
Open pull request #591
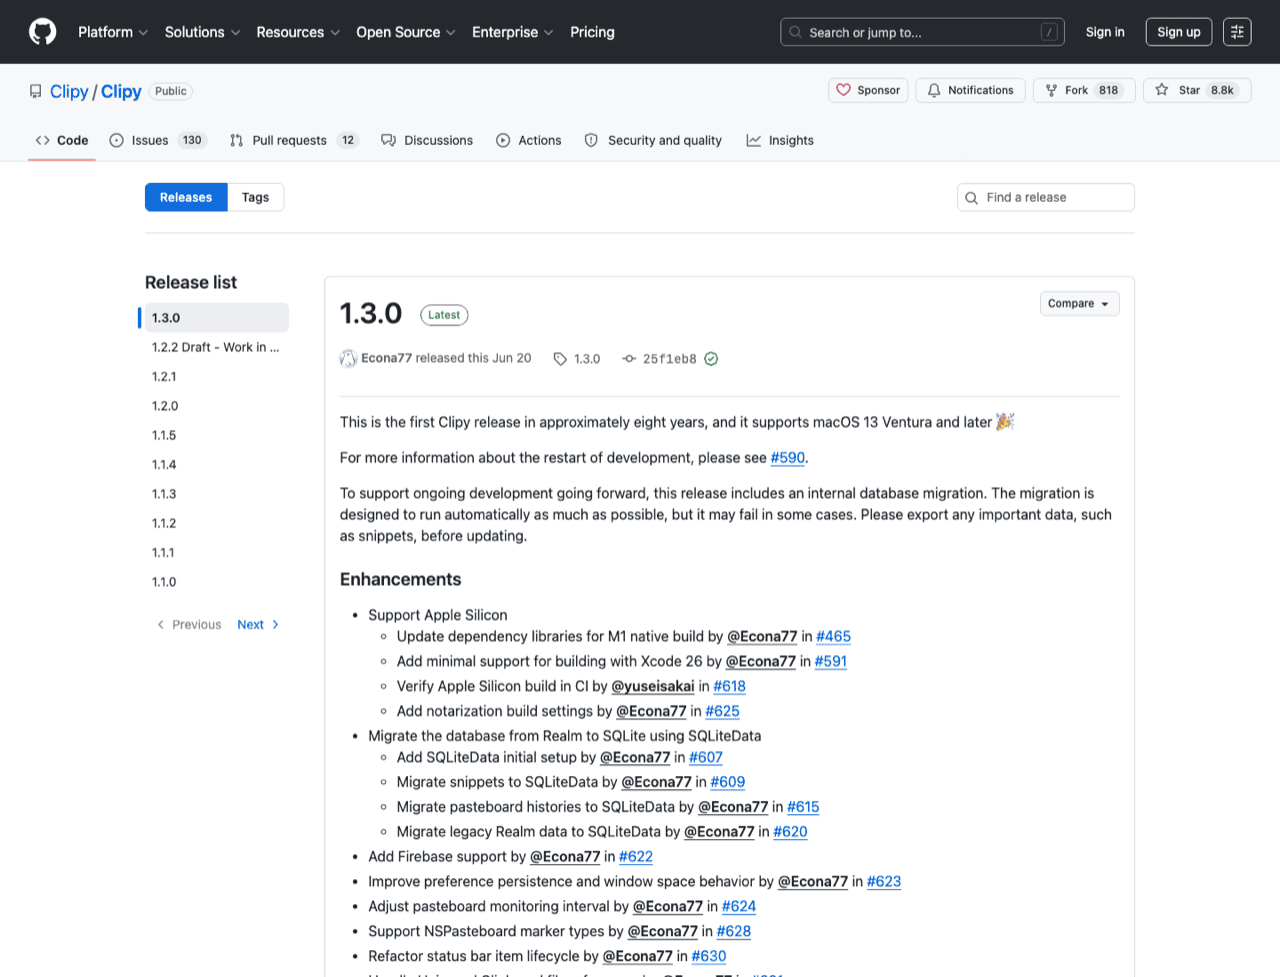pyautogui.click(x=831, y=662)
